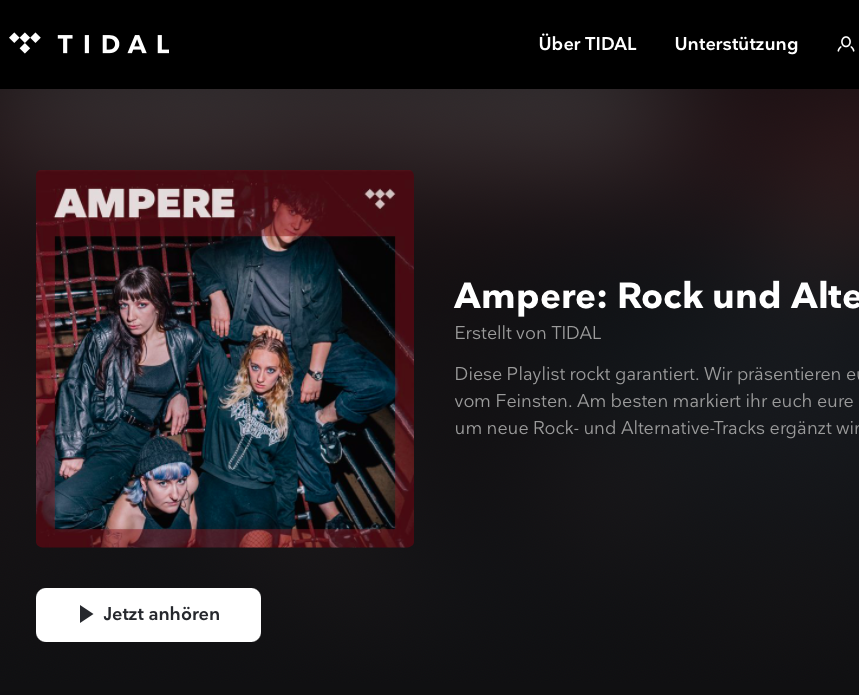Click the small TIDAL logo on cover art

[380, 198]
